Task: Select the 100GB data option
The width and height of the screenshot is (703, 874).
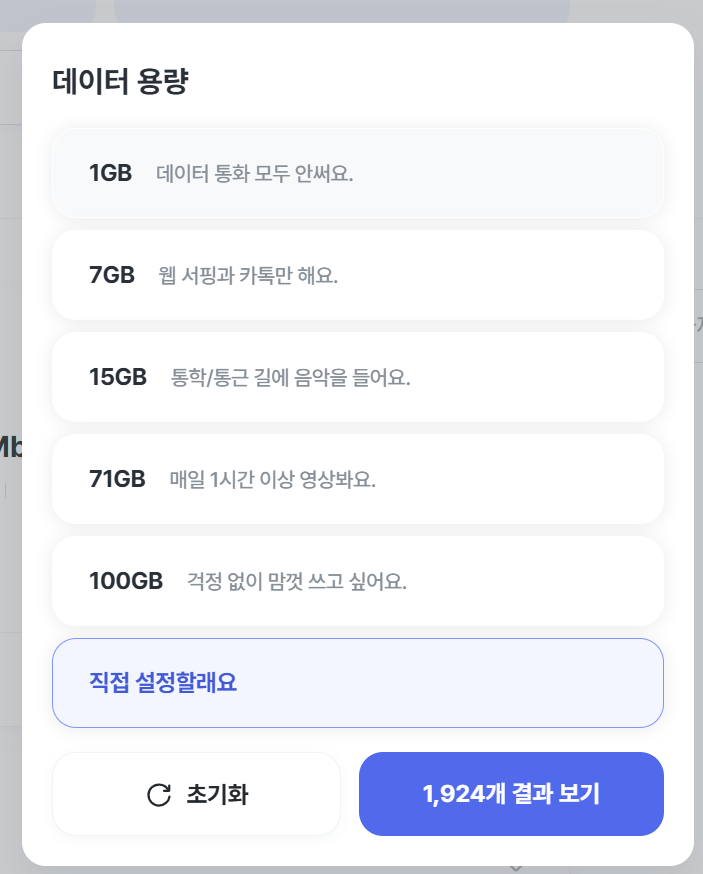Action: tap(357, 580)
